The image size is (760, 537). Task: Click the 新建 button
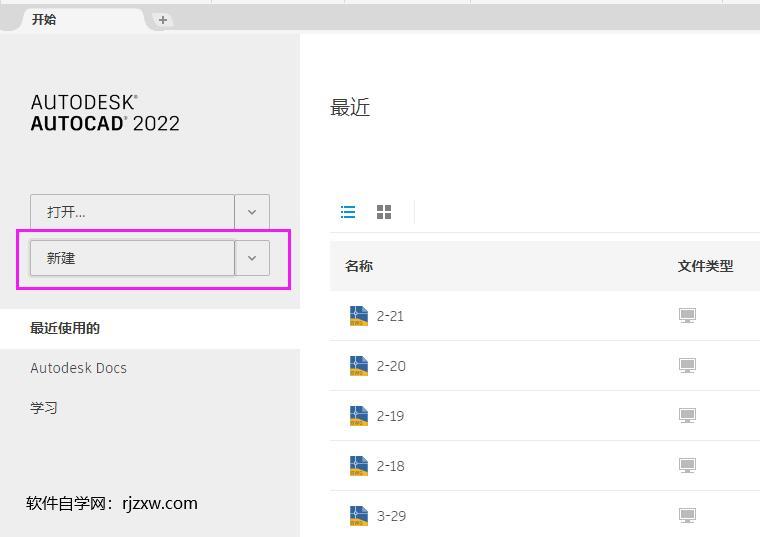click(x=132, y=258)
